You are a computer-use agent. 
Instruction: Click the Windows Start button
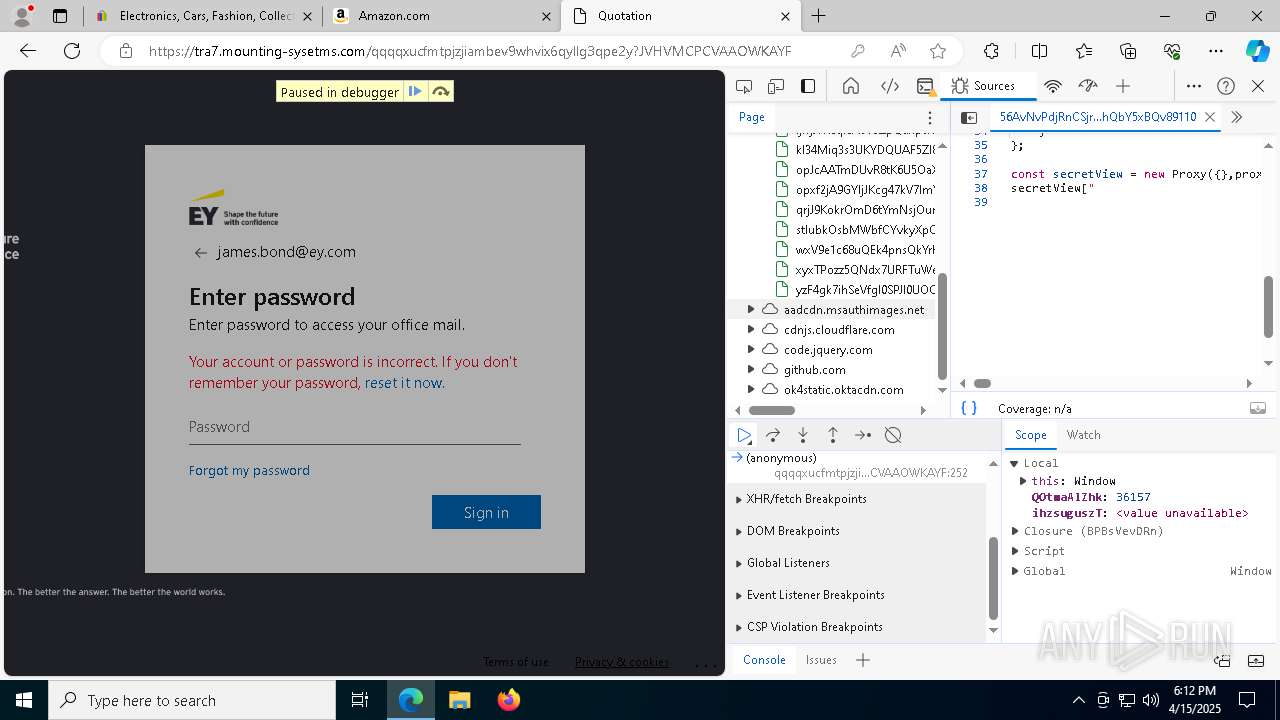[x=24, y=700]
